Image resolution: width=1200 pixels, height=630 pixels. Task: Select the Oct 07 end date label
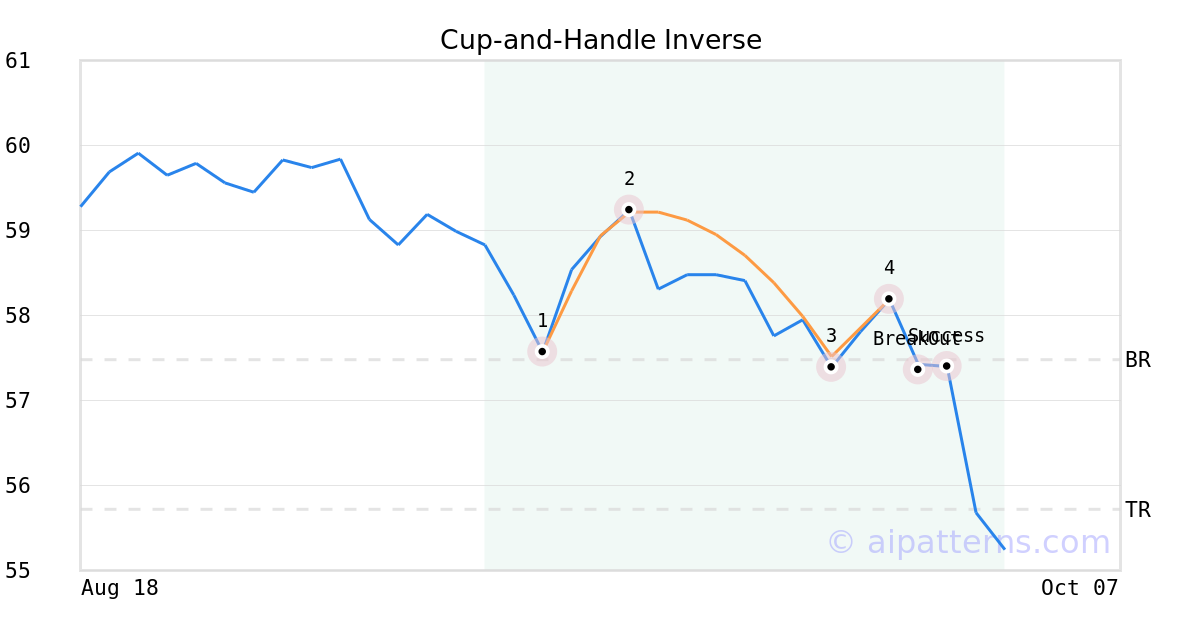point(1079,588)
